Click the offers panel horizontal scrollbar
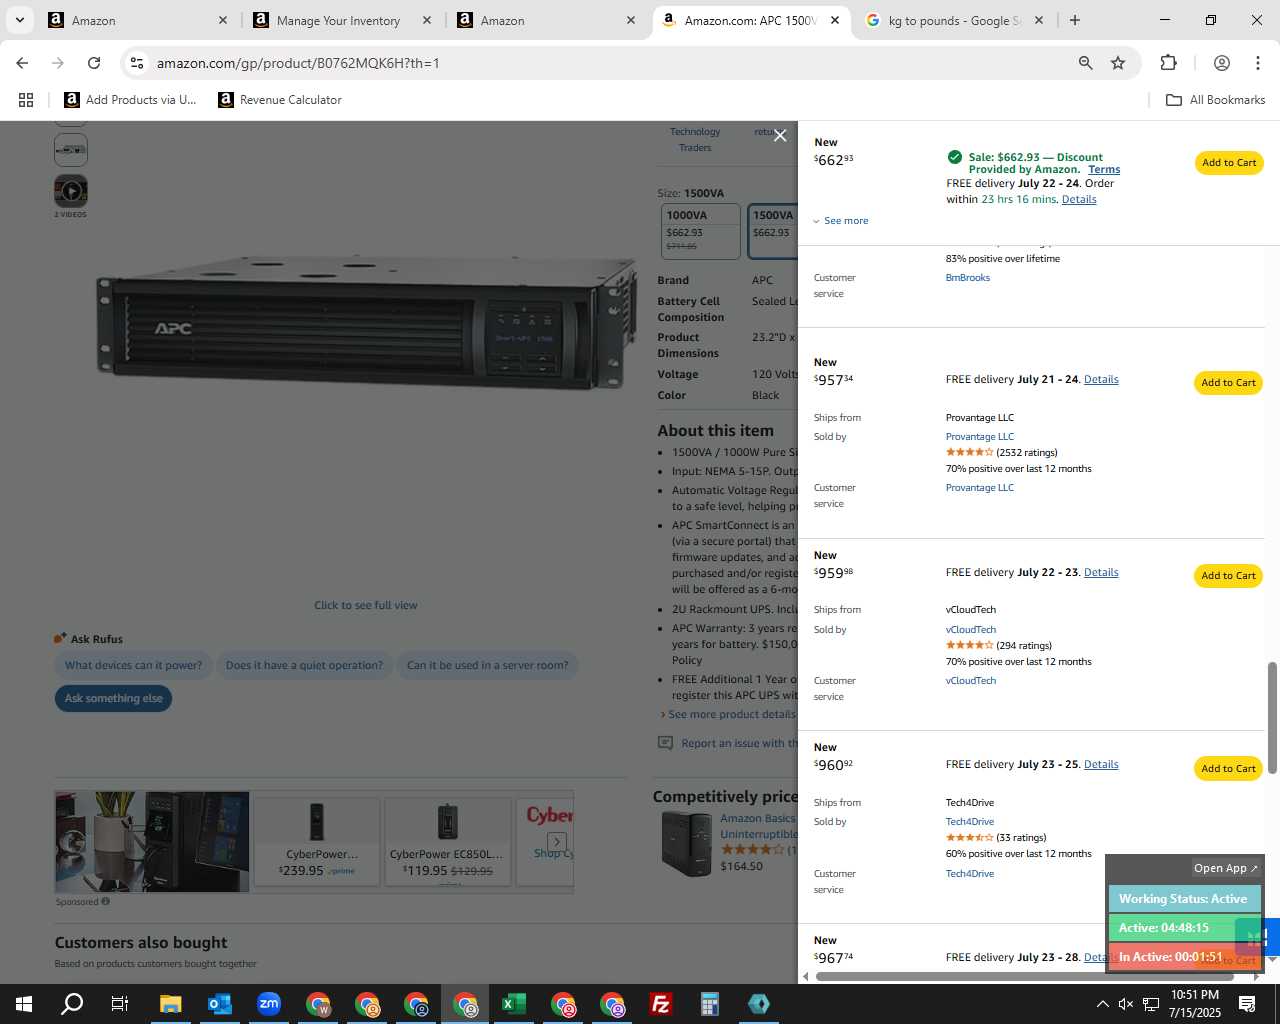The height and width of the screenshot is (1024, 1280). (1025, 976)
